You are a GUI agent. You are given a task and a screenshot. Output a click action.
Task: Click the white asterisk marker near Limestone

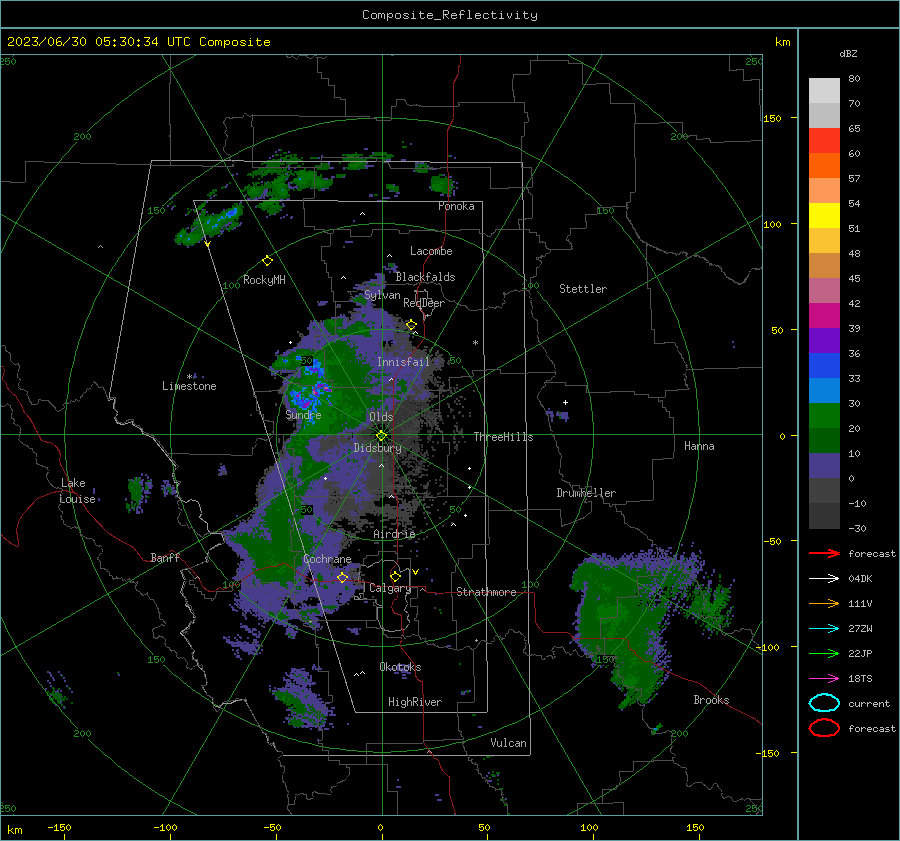(x=189, y=377)
